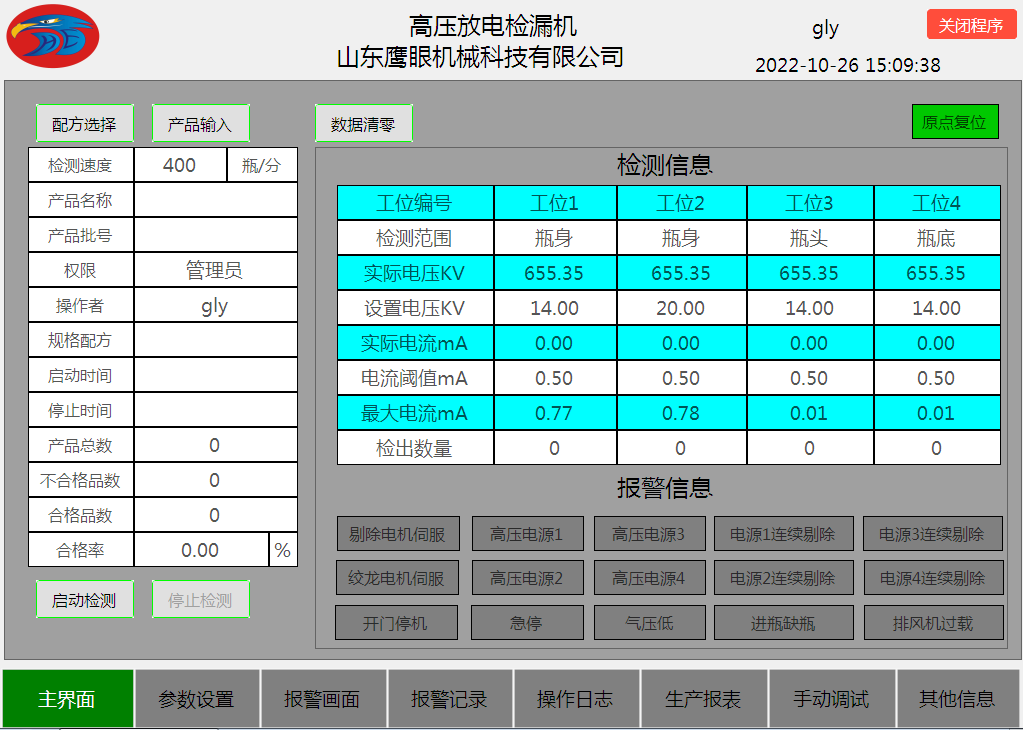Screen dimensions: 1023x730
Task: Click the 产品名称 input field
Action: point(215,200)
